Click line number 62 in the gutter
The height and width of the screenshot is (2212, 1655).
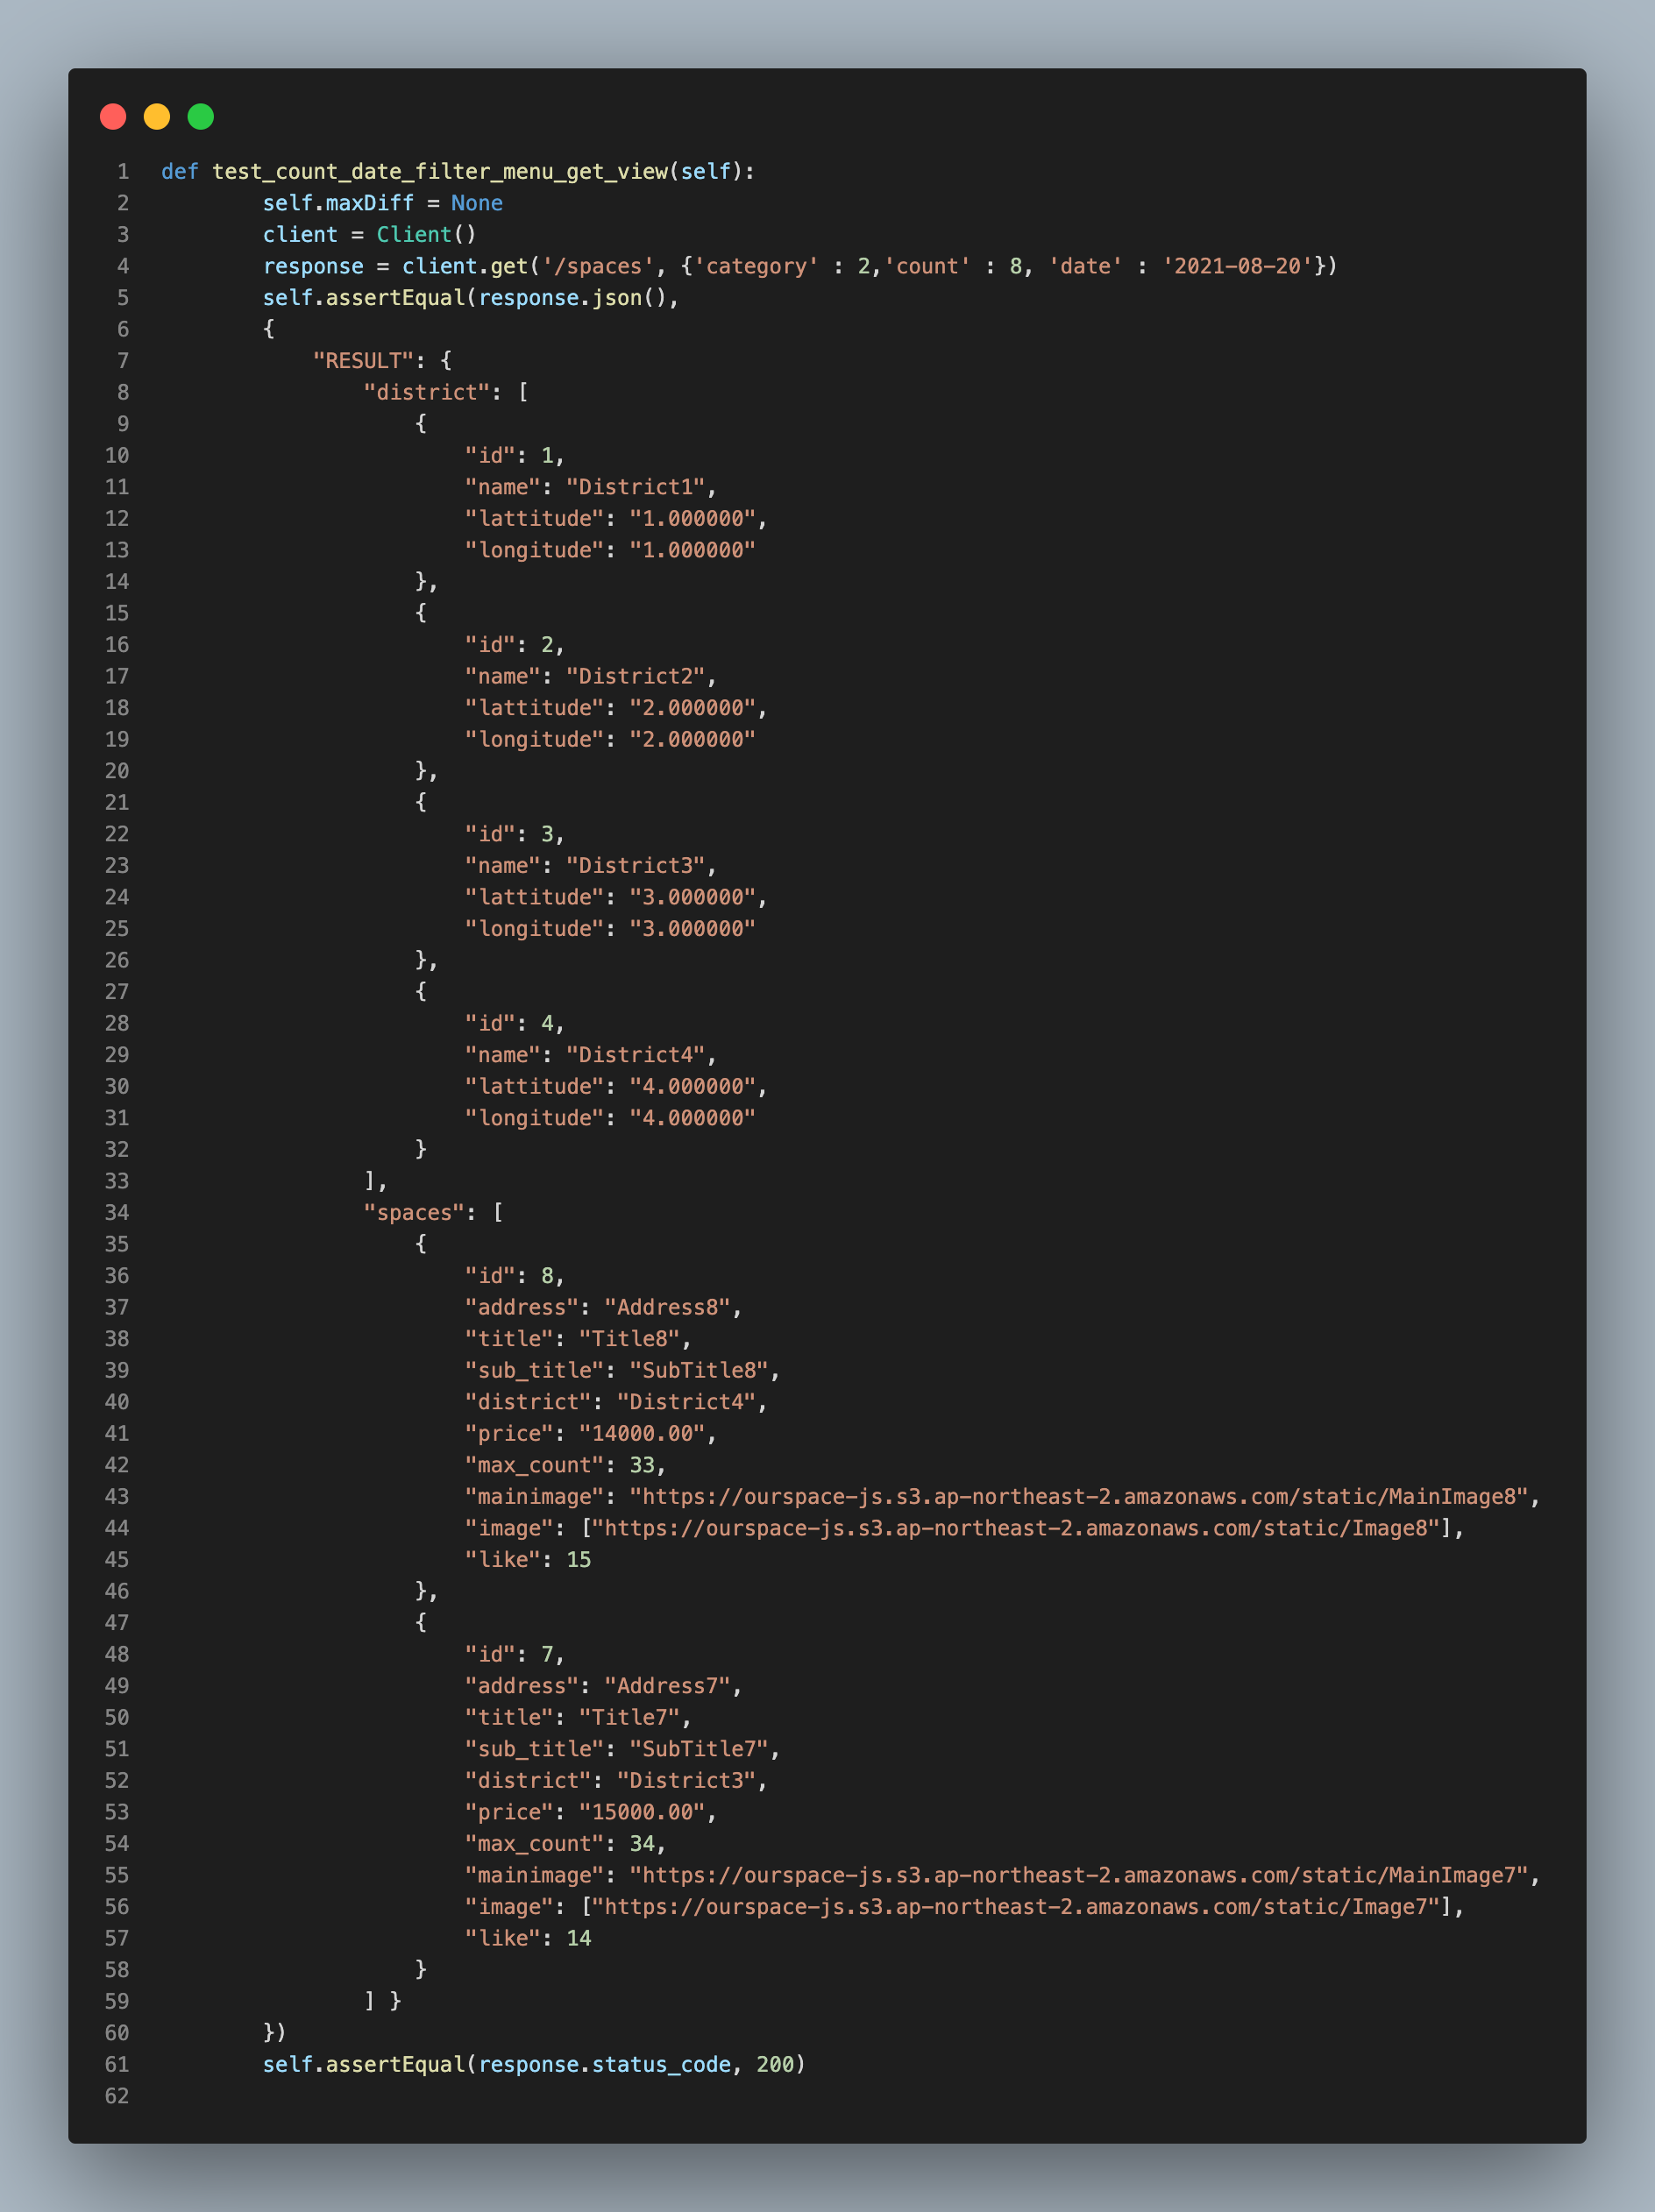117,2097
